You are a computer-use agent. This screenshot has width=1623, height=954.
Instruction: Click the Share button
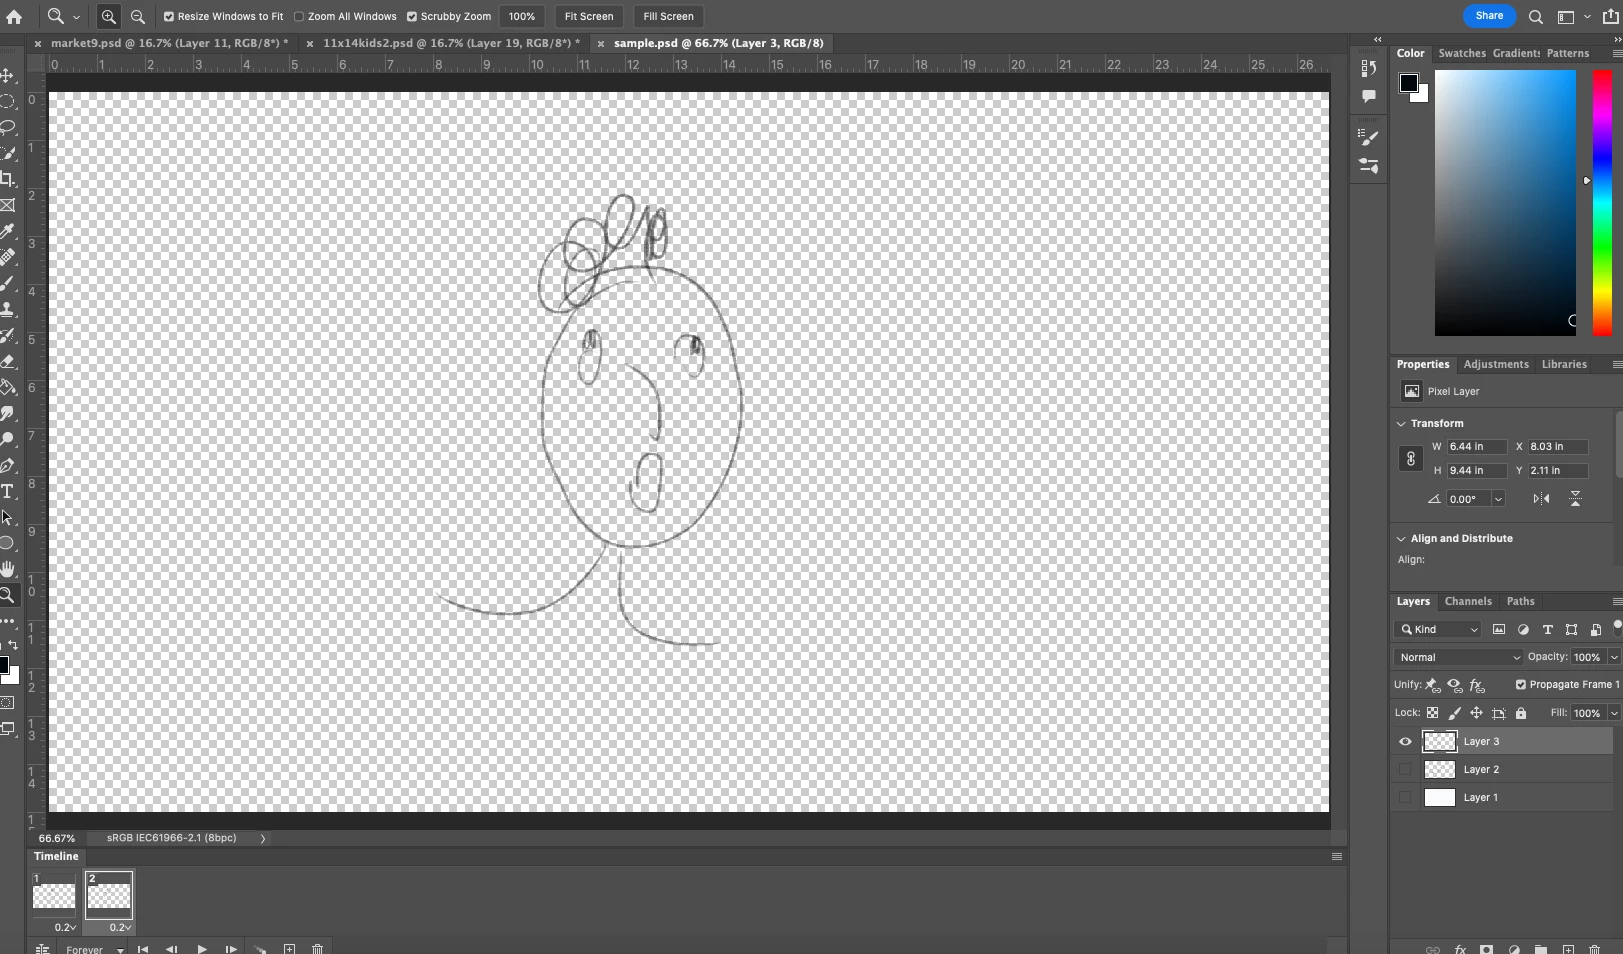coord(1489,16)
